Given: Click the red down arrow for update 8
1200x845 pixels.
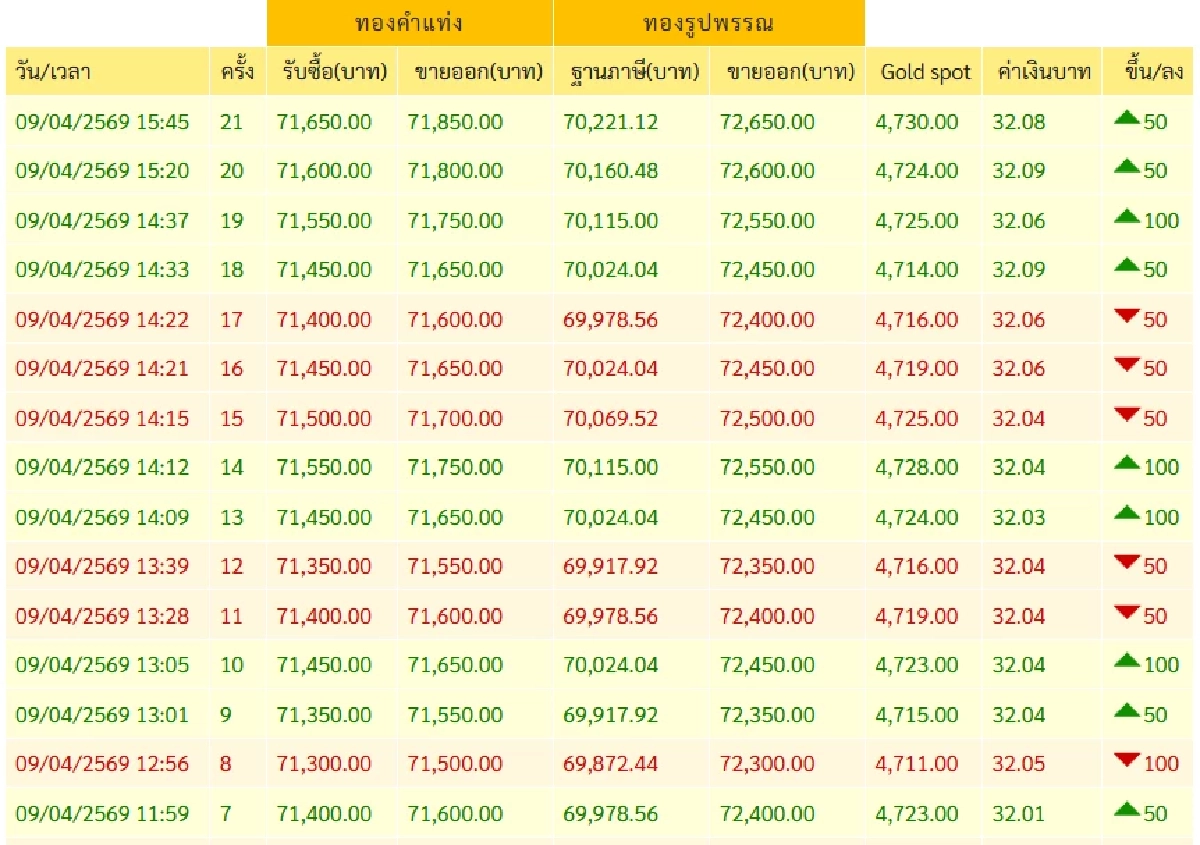Looking at the screenshot, I should pyautogui.click(x=1127, y=761).
